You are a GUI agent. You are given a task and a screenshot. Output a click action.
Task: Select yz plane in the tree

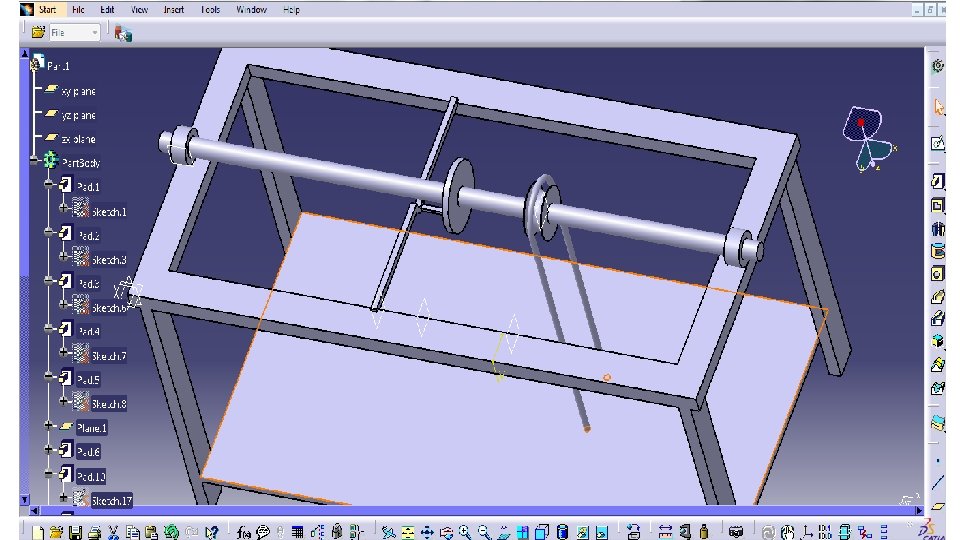[x=78, y=115]
